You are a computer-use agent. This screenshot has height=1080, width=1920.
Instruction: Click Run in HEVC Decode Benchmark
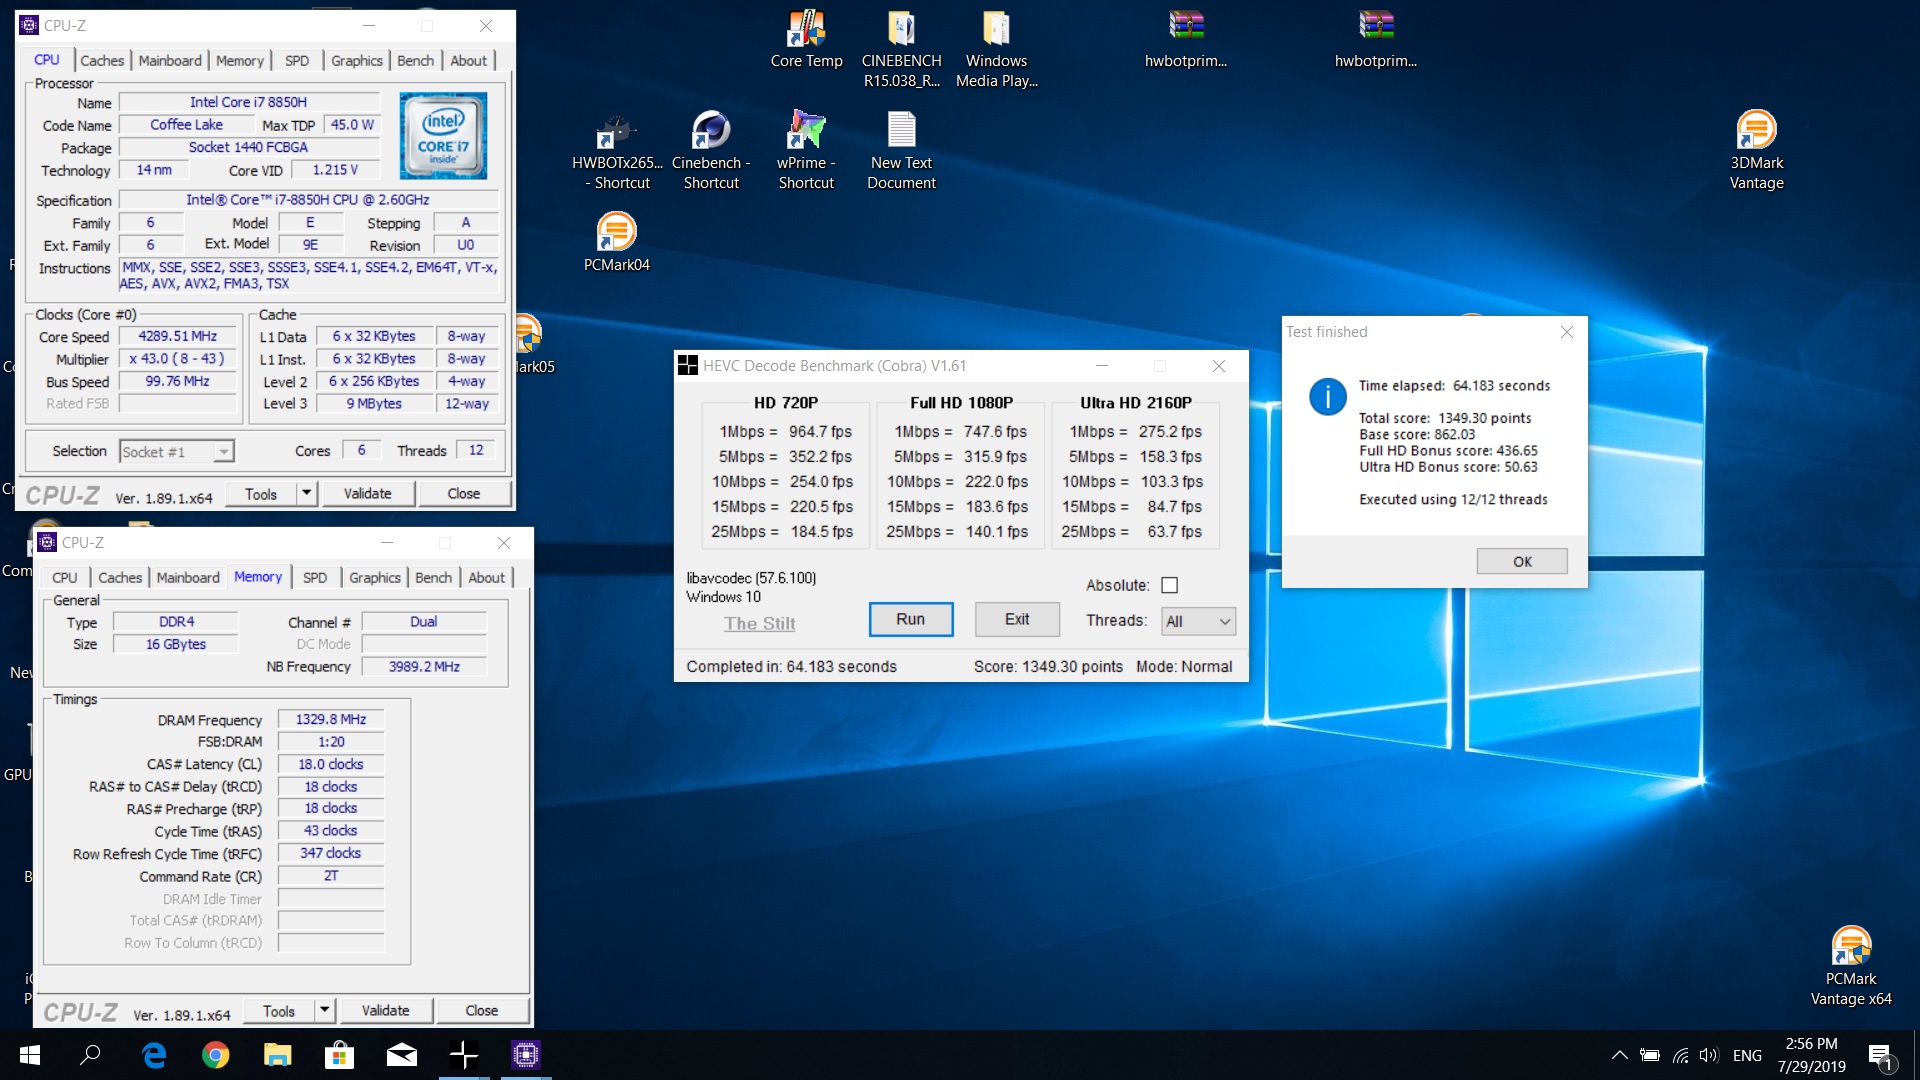click(910, 619)
